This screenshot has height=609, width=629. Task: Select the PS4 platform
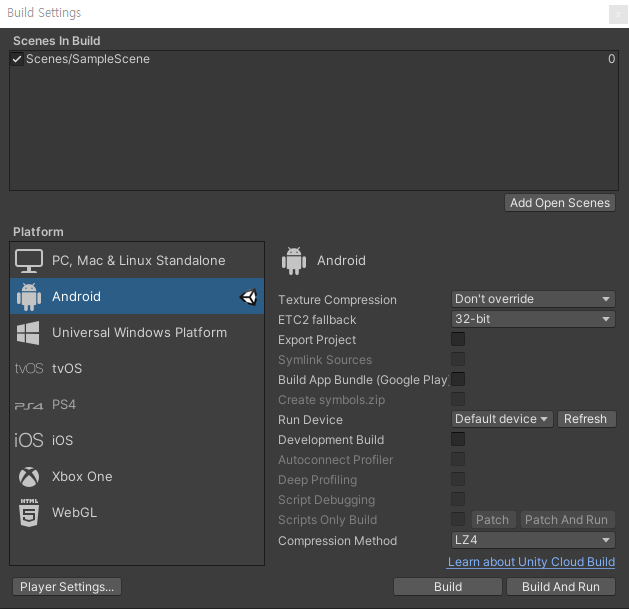click(x=137, y=404)
